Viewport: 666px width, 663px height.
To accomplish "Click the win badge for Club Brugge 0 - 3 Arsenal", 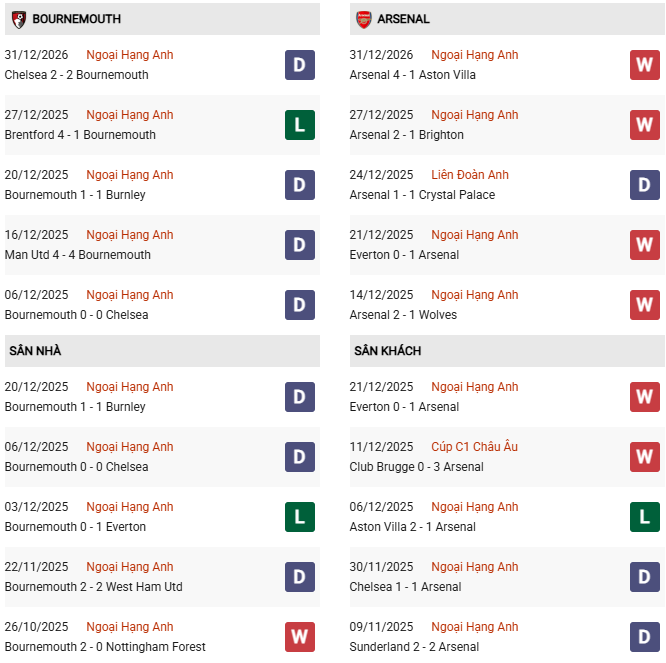I will click(645, 457).
